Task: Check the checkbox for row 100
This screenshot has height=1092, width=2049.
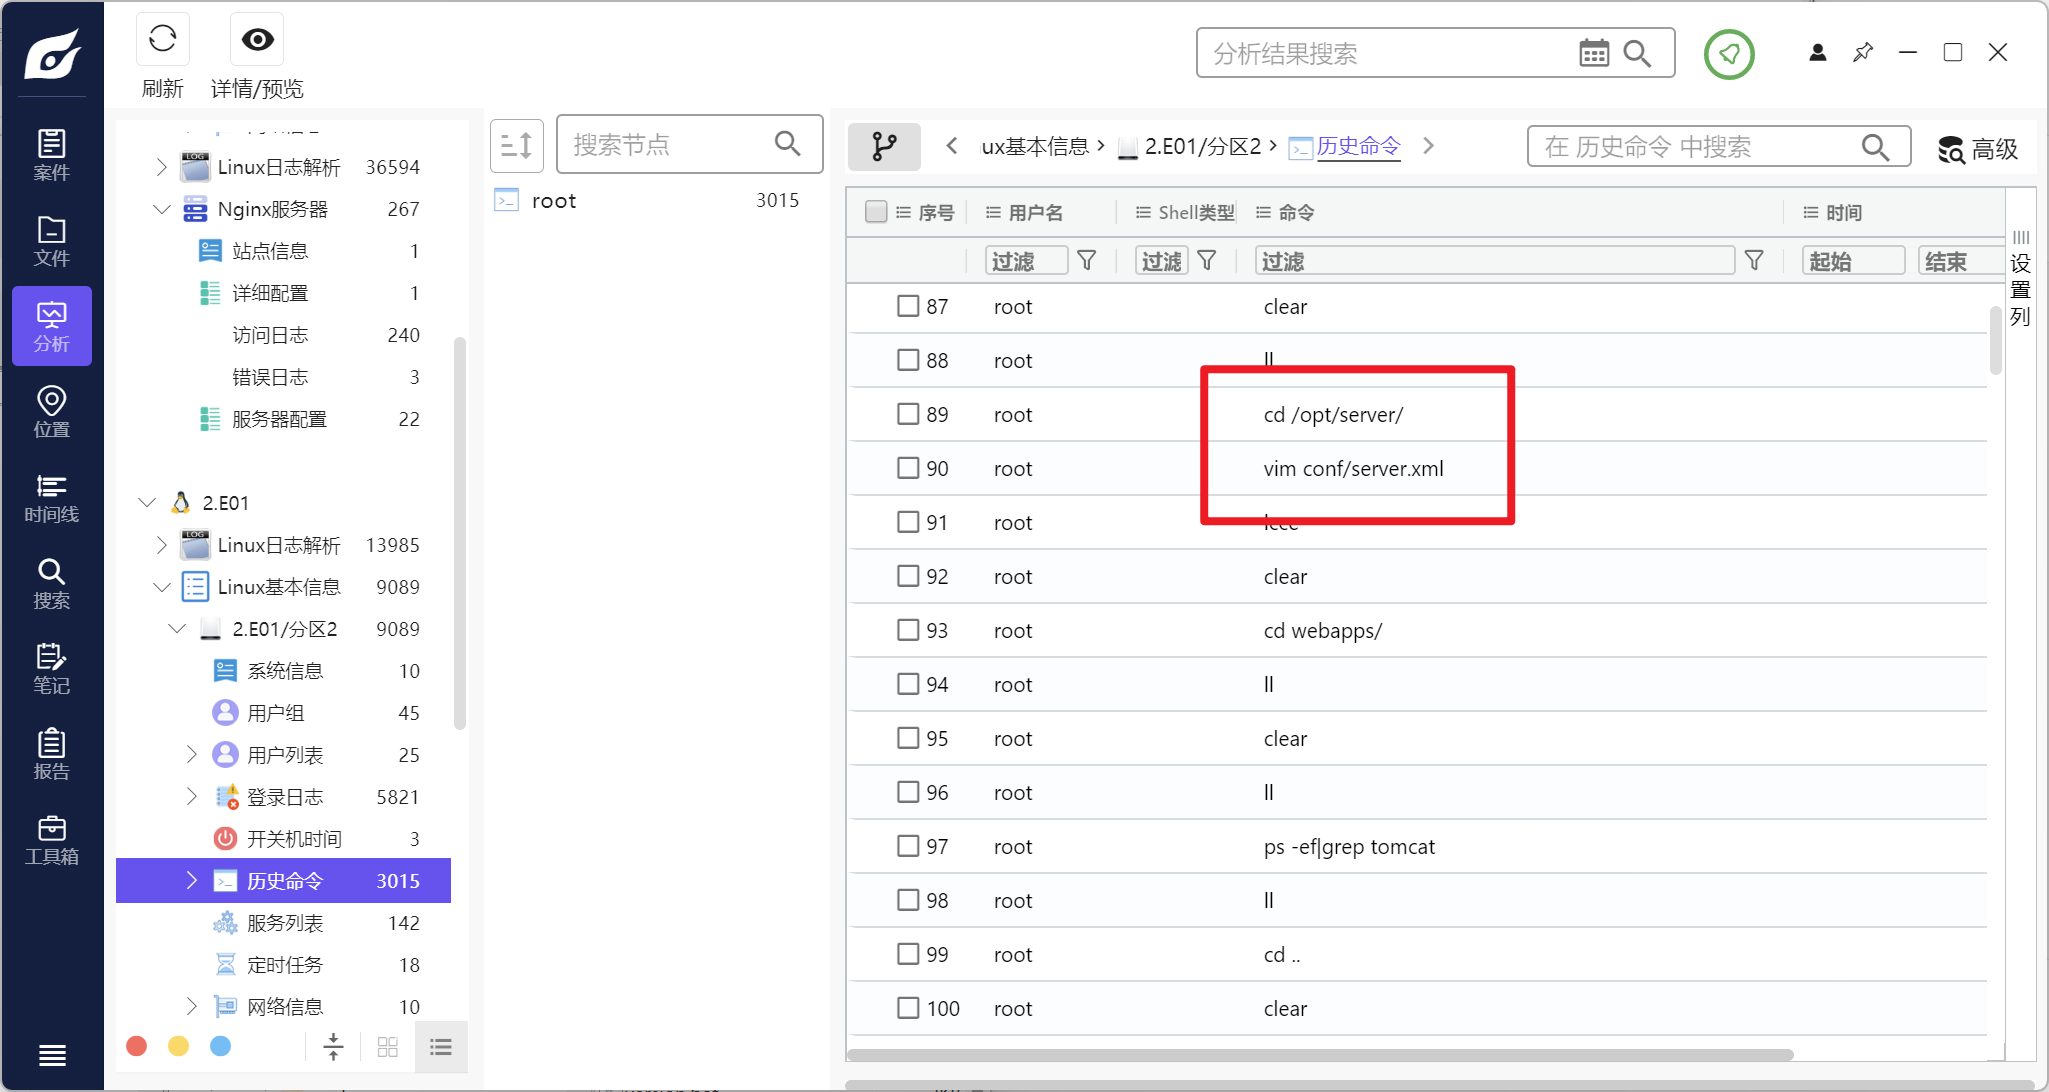Action: (x=908, y=1008)
